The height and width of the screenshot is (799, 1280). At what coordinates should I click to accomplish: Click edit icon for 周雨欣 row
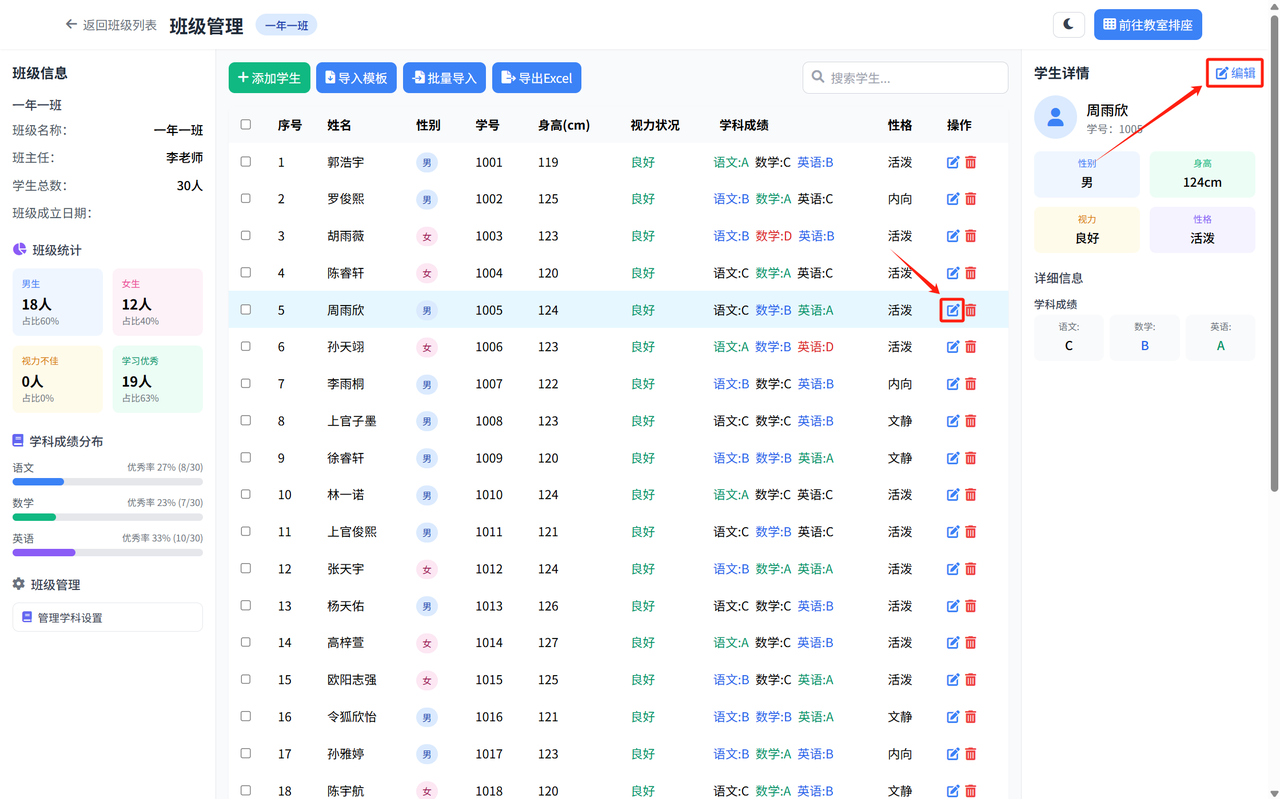click(953, 310)
